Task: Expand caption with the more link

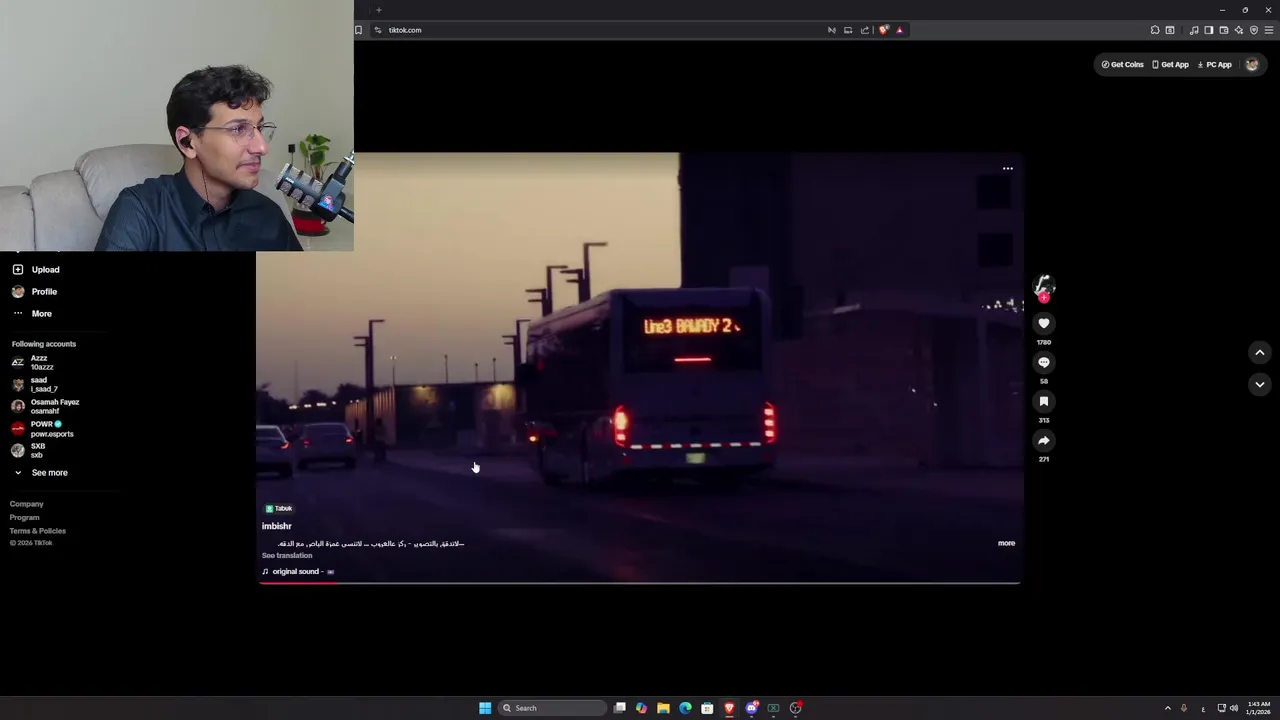Action: 1006,543
